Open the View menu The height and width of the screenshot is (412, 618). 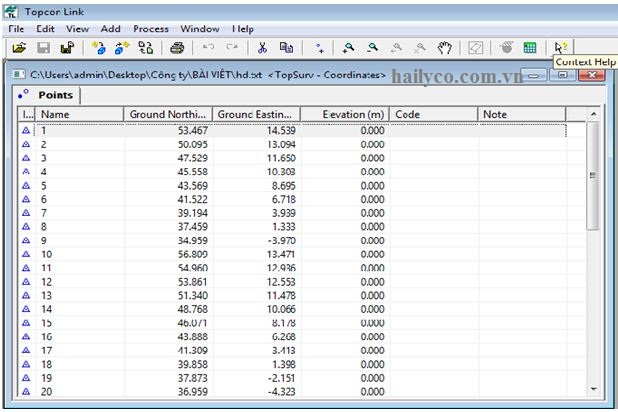[77, 29]
